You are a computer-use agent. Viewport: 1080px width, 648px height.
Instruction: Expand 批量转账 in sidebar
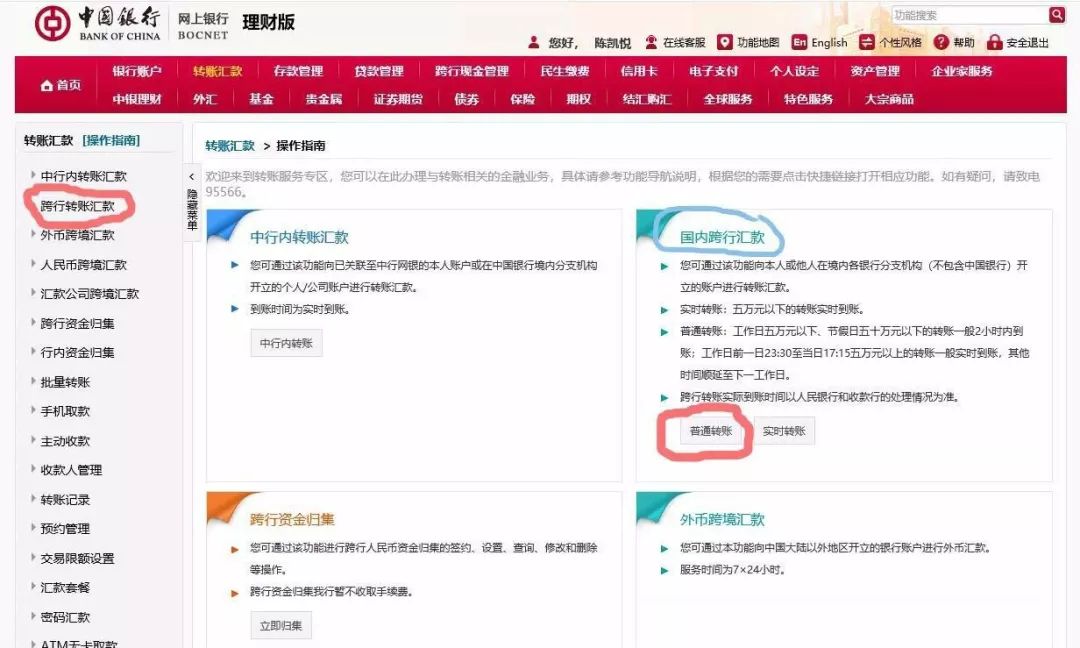pyautogui.click(x=65, y=382)
